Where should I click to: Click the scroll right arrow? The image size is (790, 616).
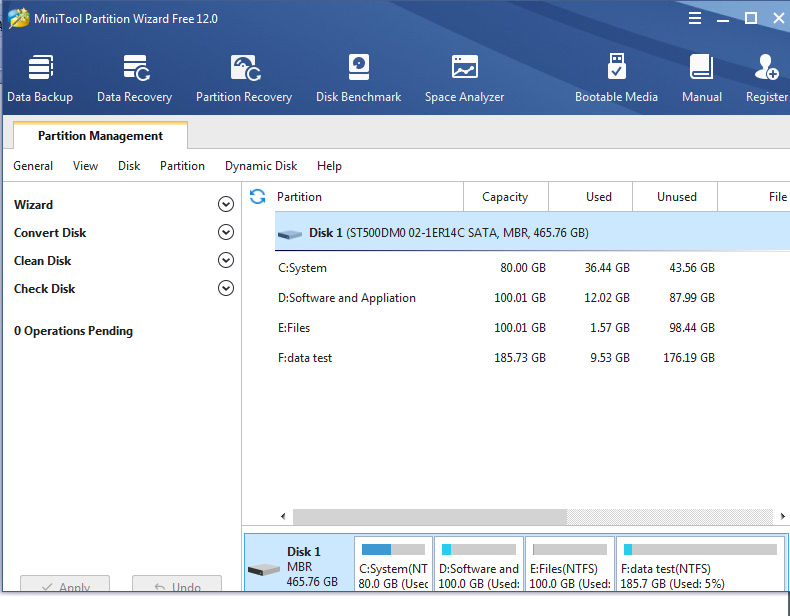pyautogui.click(x=782, y=516)
